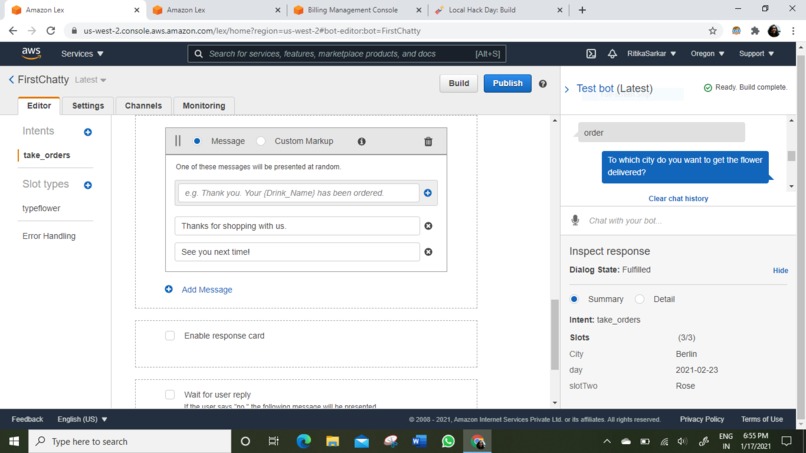Open File Explorer from taskbar

pos(333,441)
